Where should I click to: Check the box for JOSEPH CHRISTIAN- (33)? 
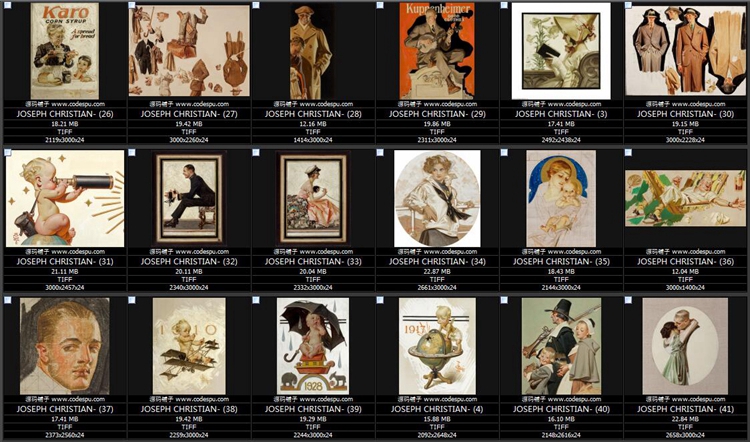tap(256, 153)
